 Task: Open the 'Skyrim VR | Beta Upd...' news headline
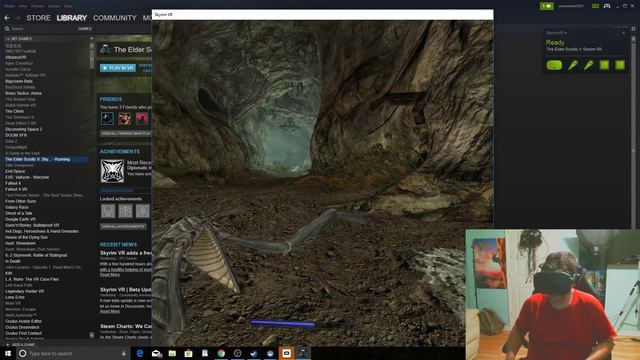point(126,290)
